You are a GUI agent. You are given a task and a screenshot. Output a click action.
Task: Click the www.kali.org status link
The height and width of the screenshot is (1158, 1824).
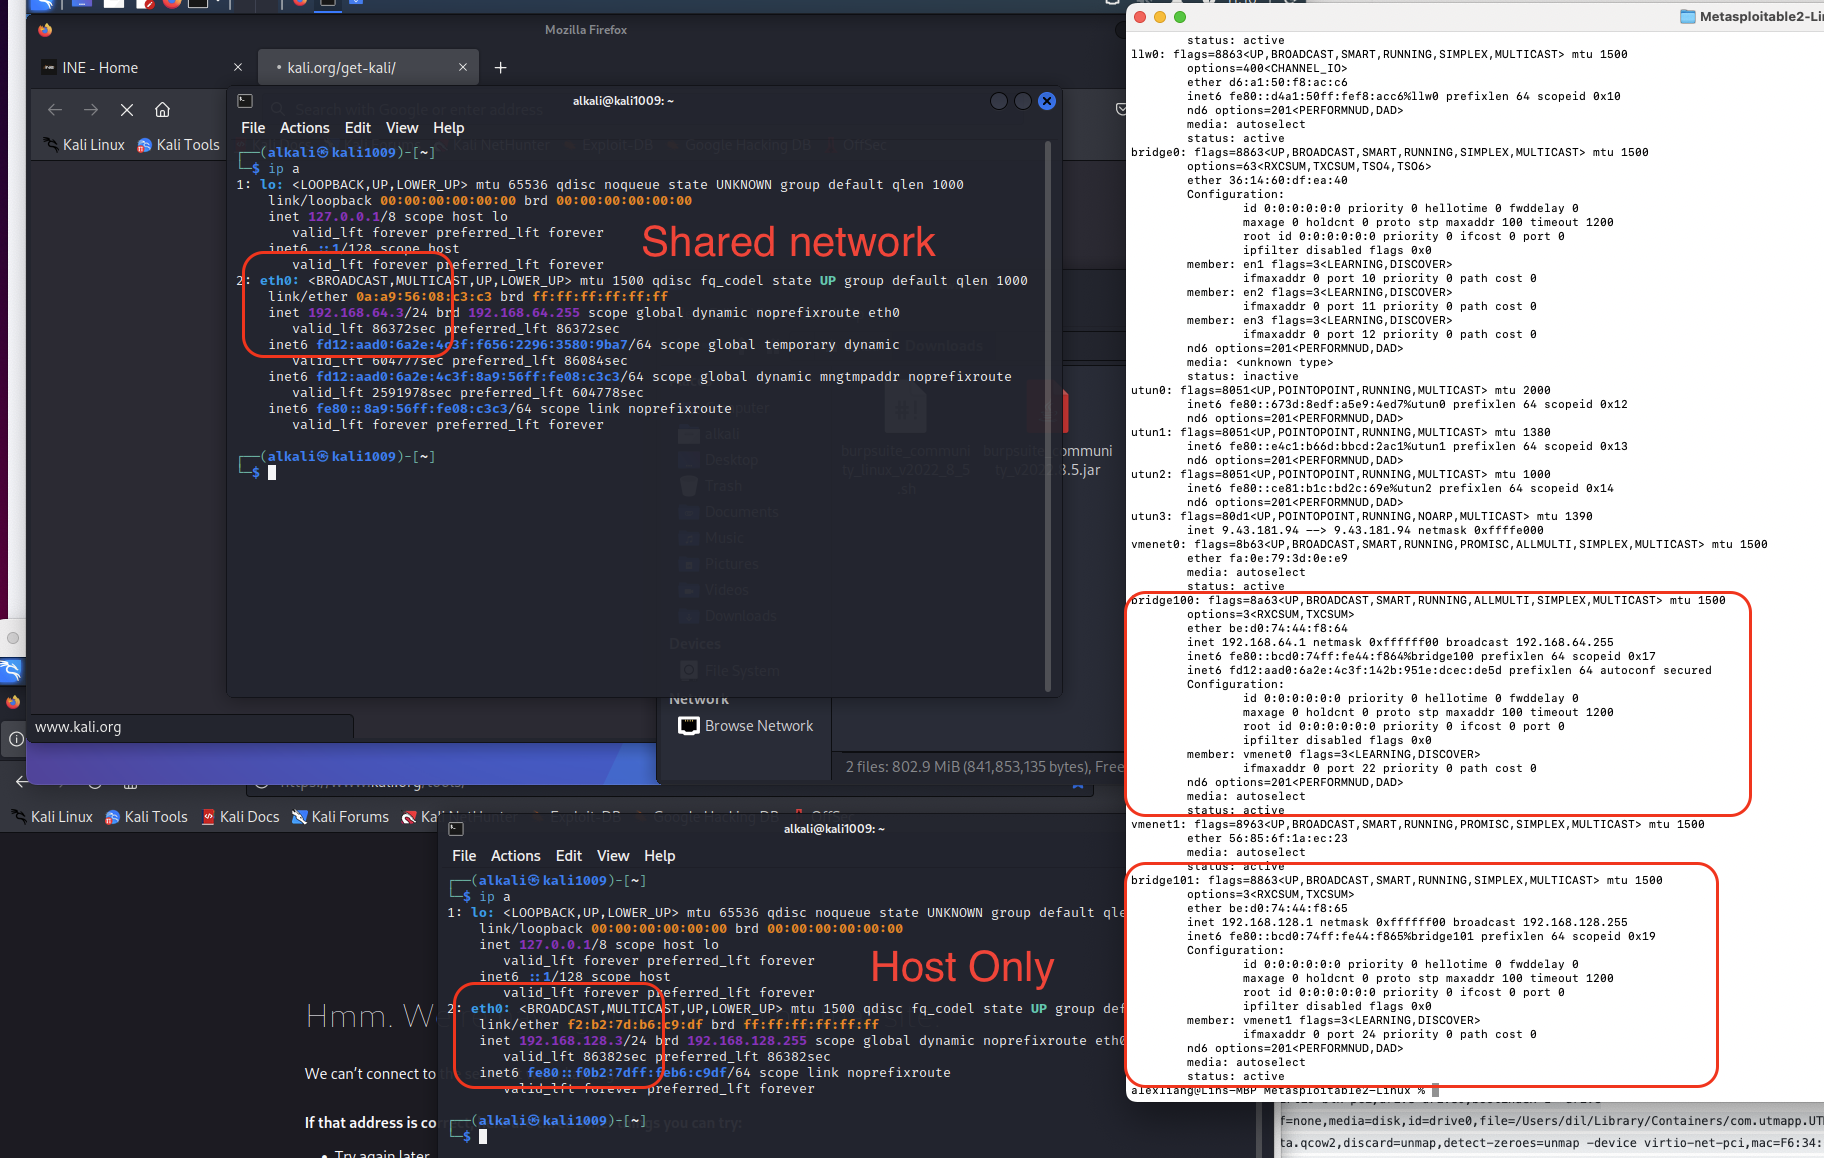coord(78,727)
